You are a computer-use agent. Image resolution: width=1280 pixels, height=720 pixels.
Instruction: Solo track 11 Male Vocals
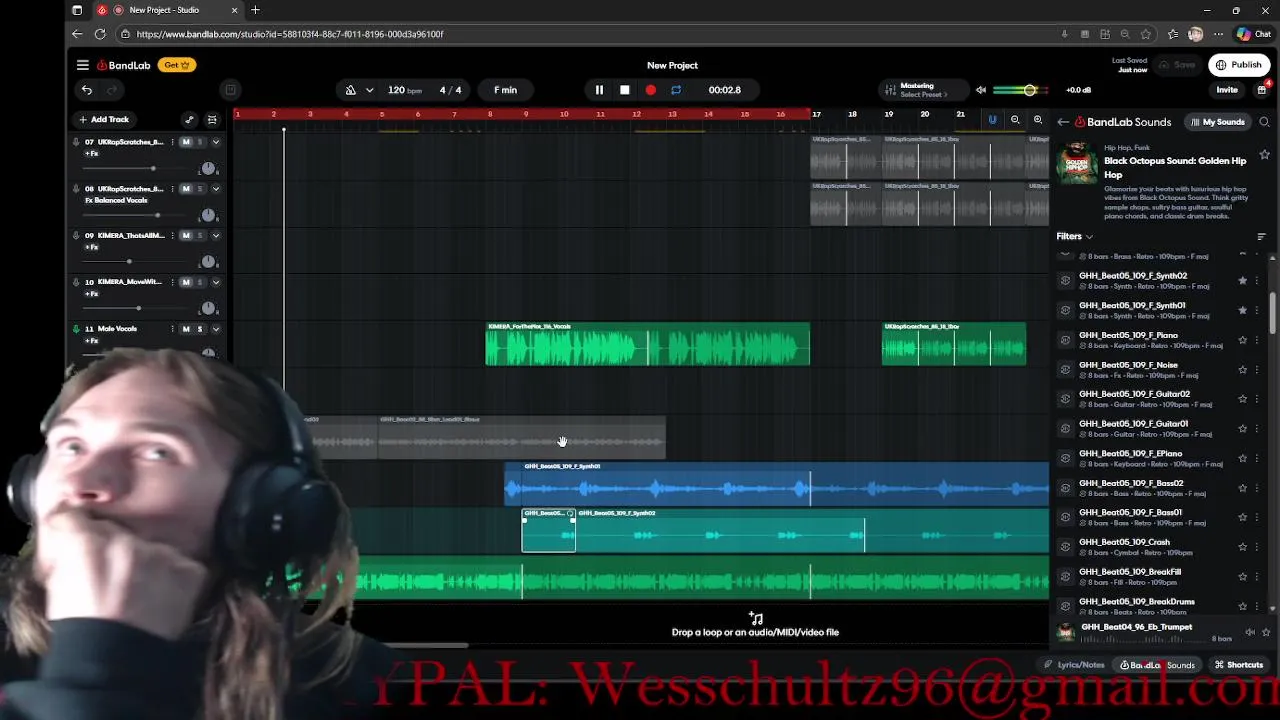tap(200, 329)
